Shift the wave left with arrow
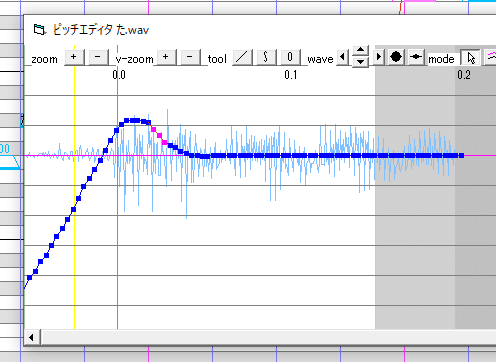The width and height of the screenshot is (496, 362). [x=342, y=57]
